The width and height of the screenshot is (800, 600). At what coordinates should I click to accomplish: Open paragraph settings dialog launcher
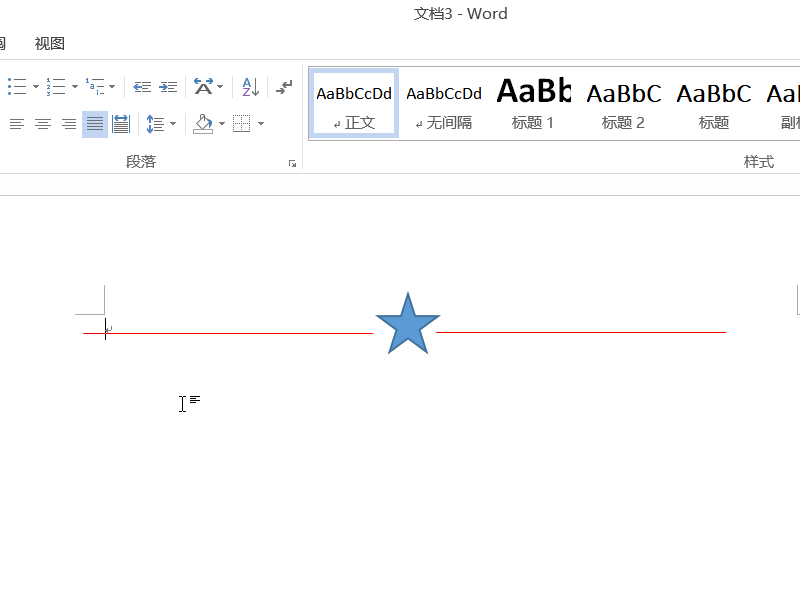pos(292,163)
